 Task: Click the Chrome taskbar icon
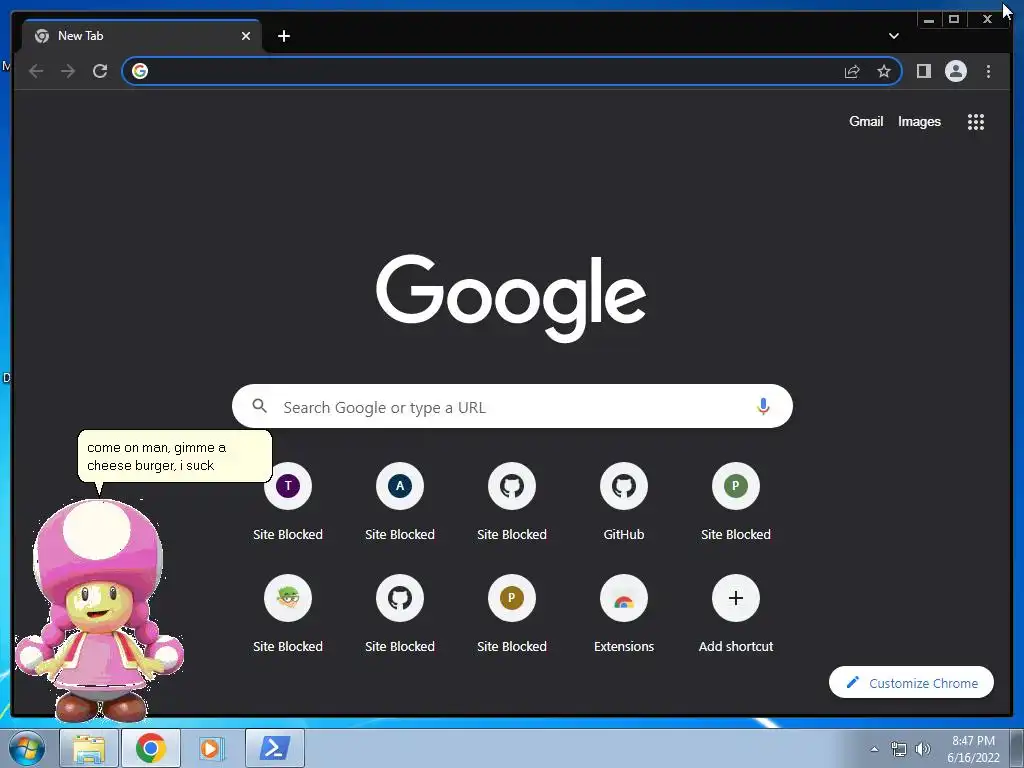tap(151, 748)
